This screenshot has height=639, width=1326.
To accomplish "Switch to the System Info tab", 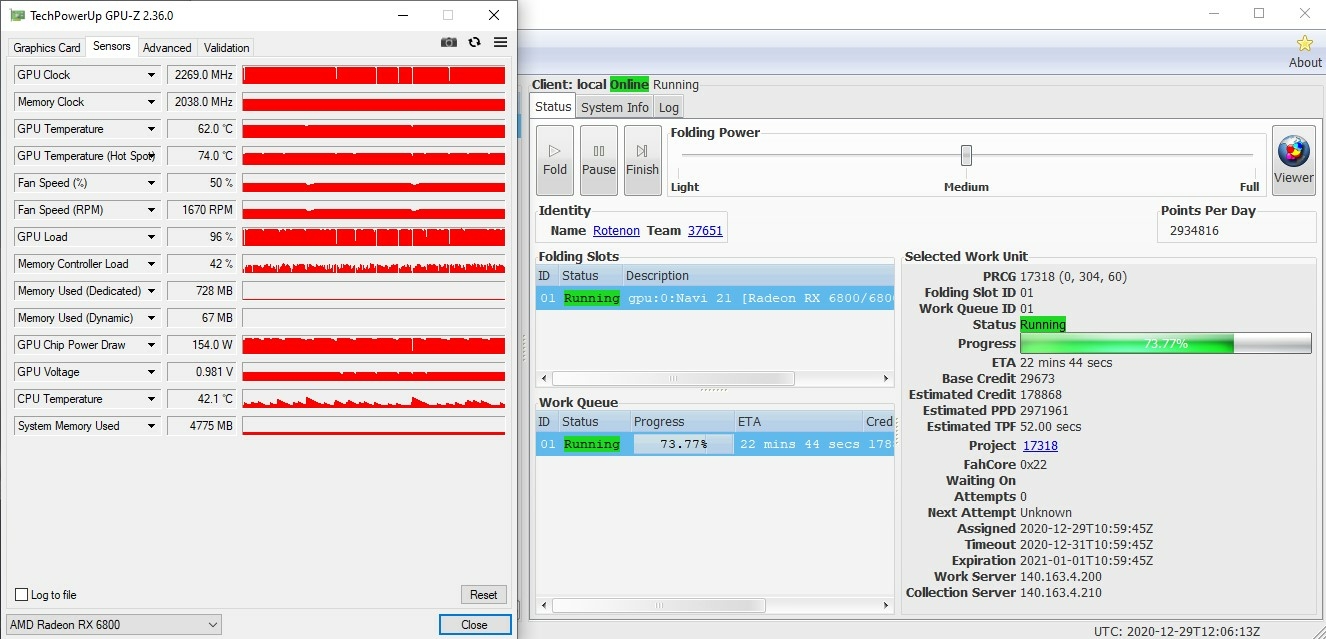I will [x=615, y=108].
